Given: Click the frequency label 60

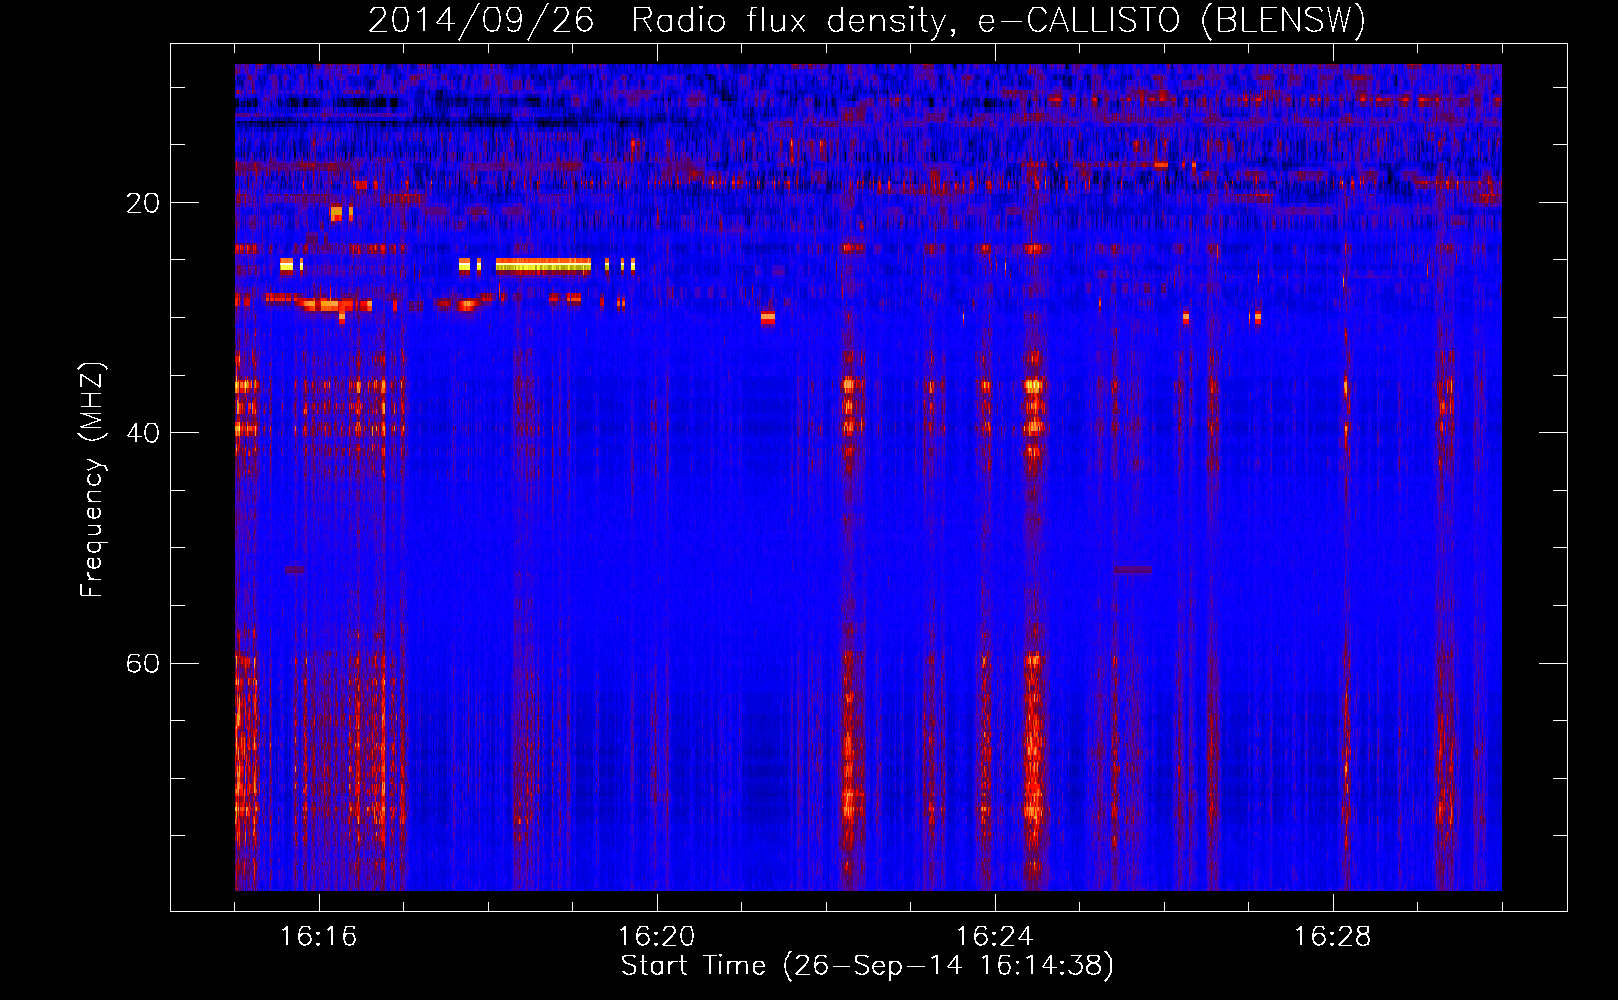Looking at the screenshot, I should (142, 664).
